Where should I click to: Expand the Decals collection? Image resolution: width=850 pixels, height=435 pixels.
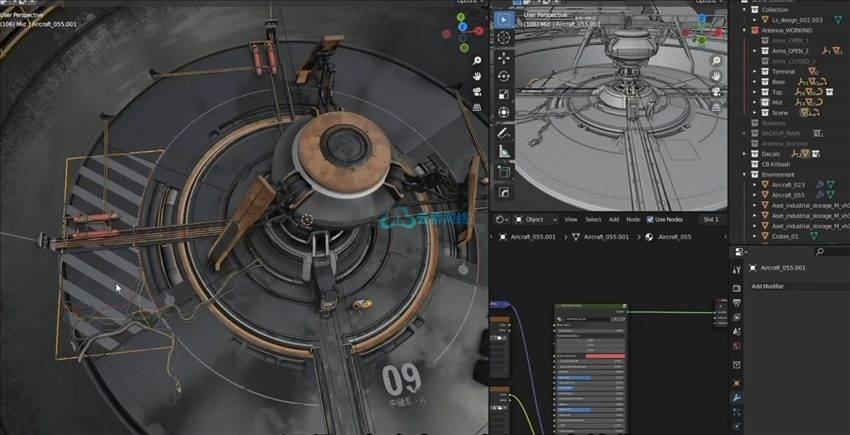(745, 154)
